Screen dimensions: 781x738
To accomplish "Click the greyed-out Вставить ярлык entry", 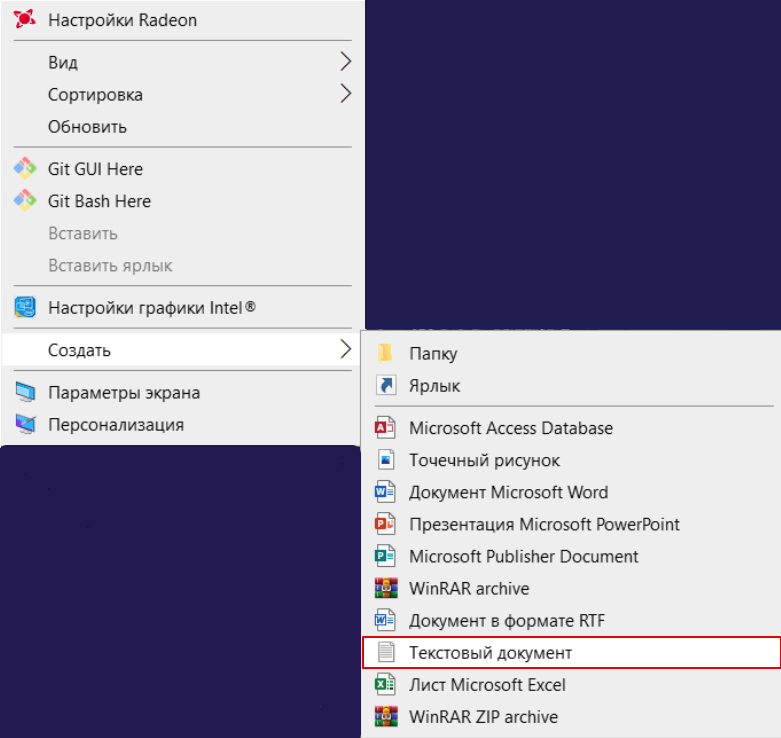I will pyautogui.click(x=181, y=265).
